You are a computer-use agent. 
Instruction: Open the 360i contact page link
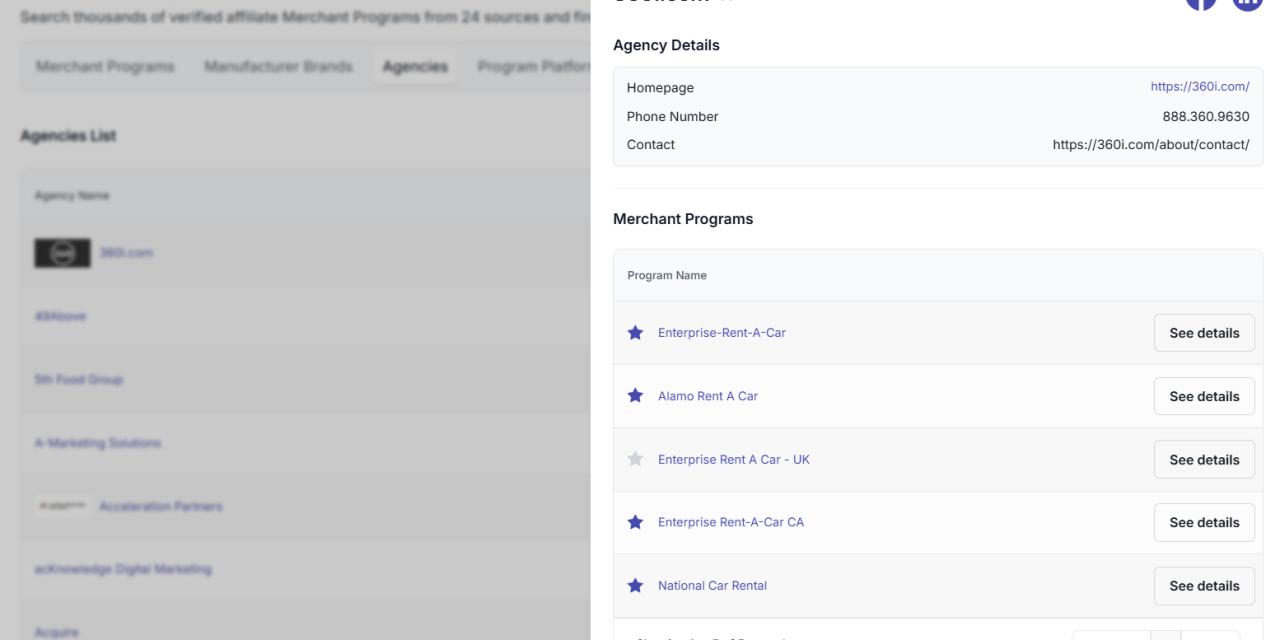point(1151,144)
